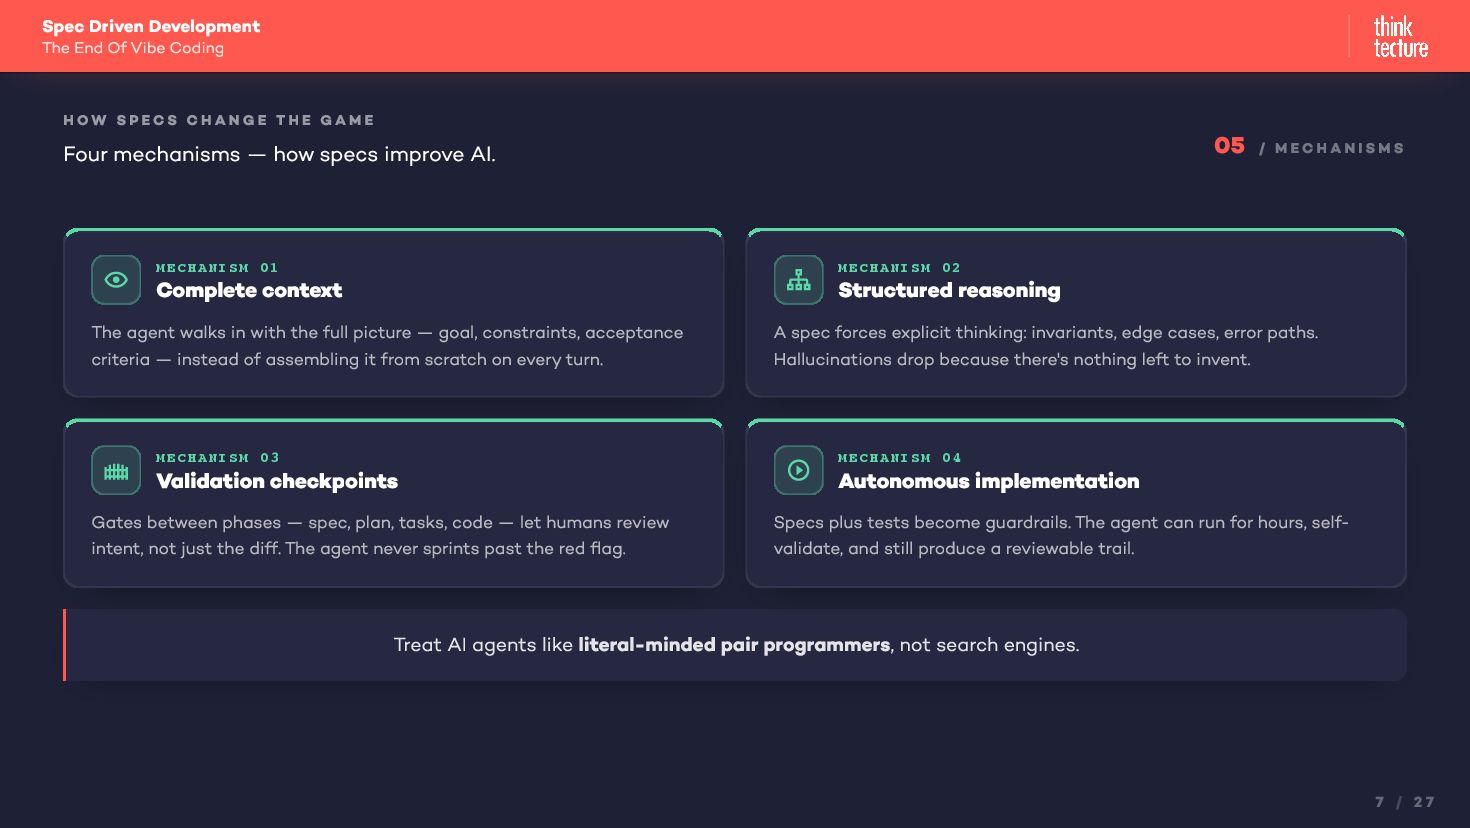
Task: Click the hierarchy icon beside Structured reasoning
Action: [798, 280]
